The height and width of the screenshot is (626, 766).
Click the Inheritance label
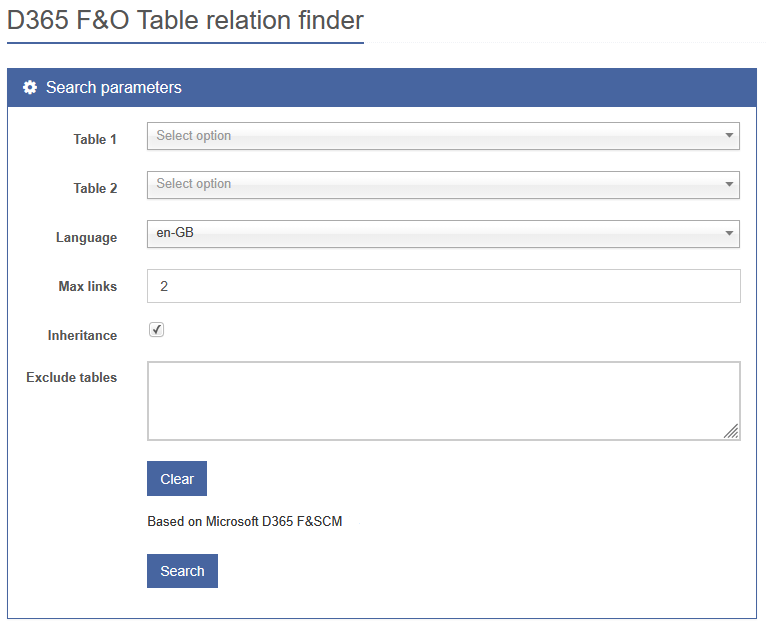[x=82, y=336]
